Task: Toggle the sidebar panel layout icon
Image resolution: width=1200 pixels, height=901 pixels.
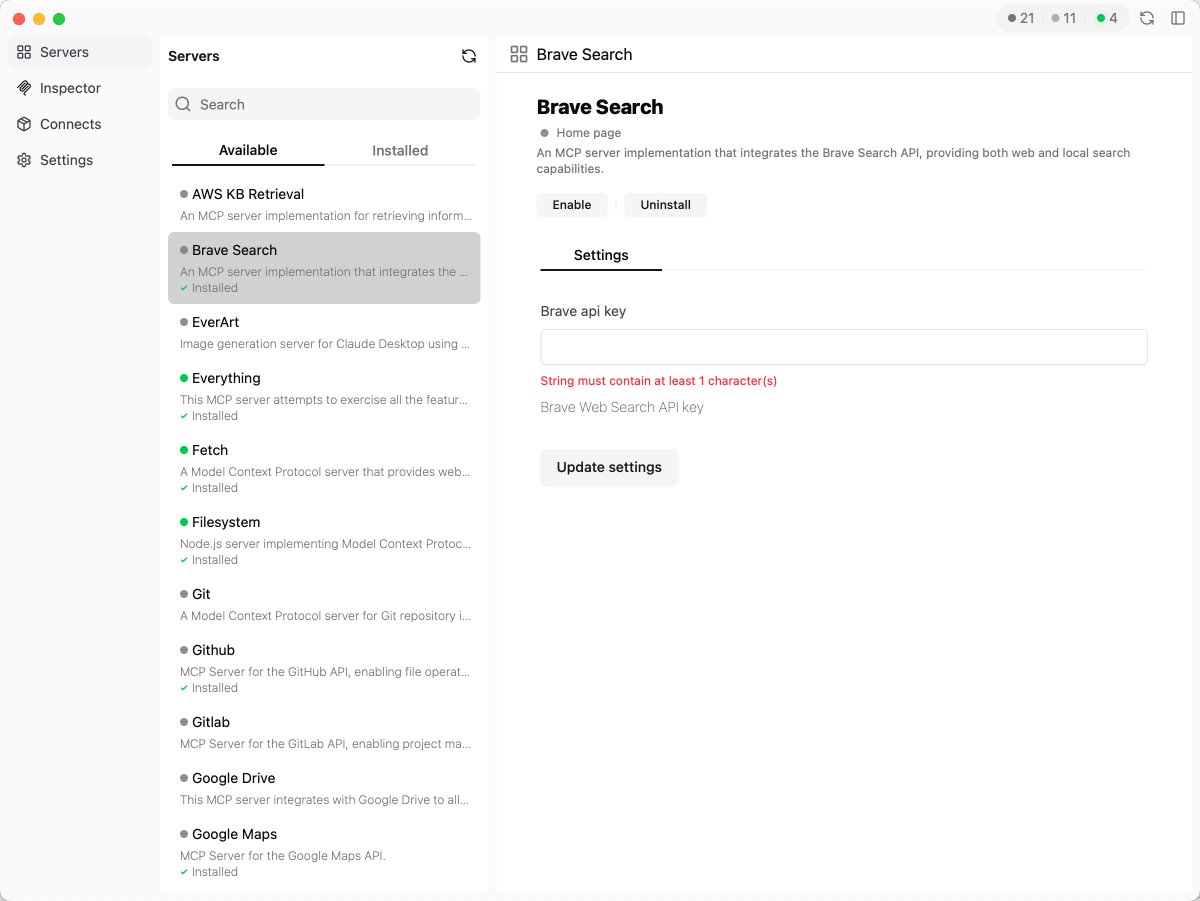Action: 1177,18
